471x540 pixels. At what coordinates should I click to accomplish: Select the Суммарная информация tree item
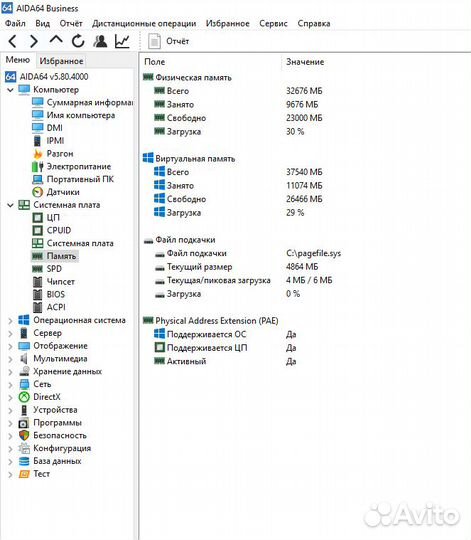[x=83, y=102]
